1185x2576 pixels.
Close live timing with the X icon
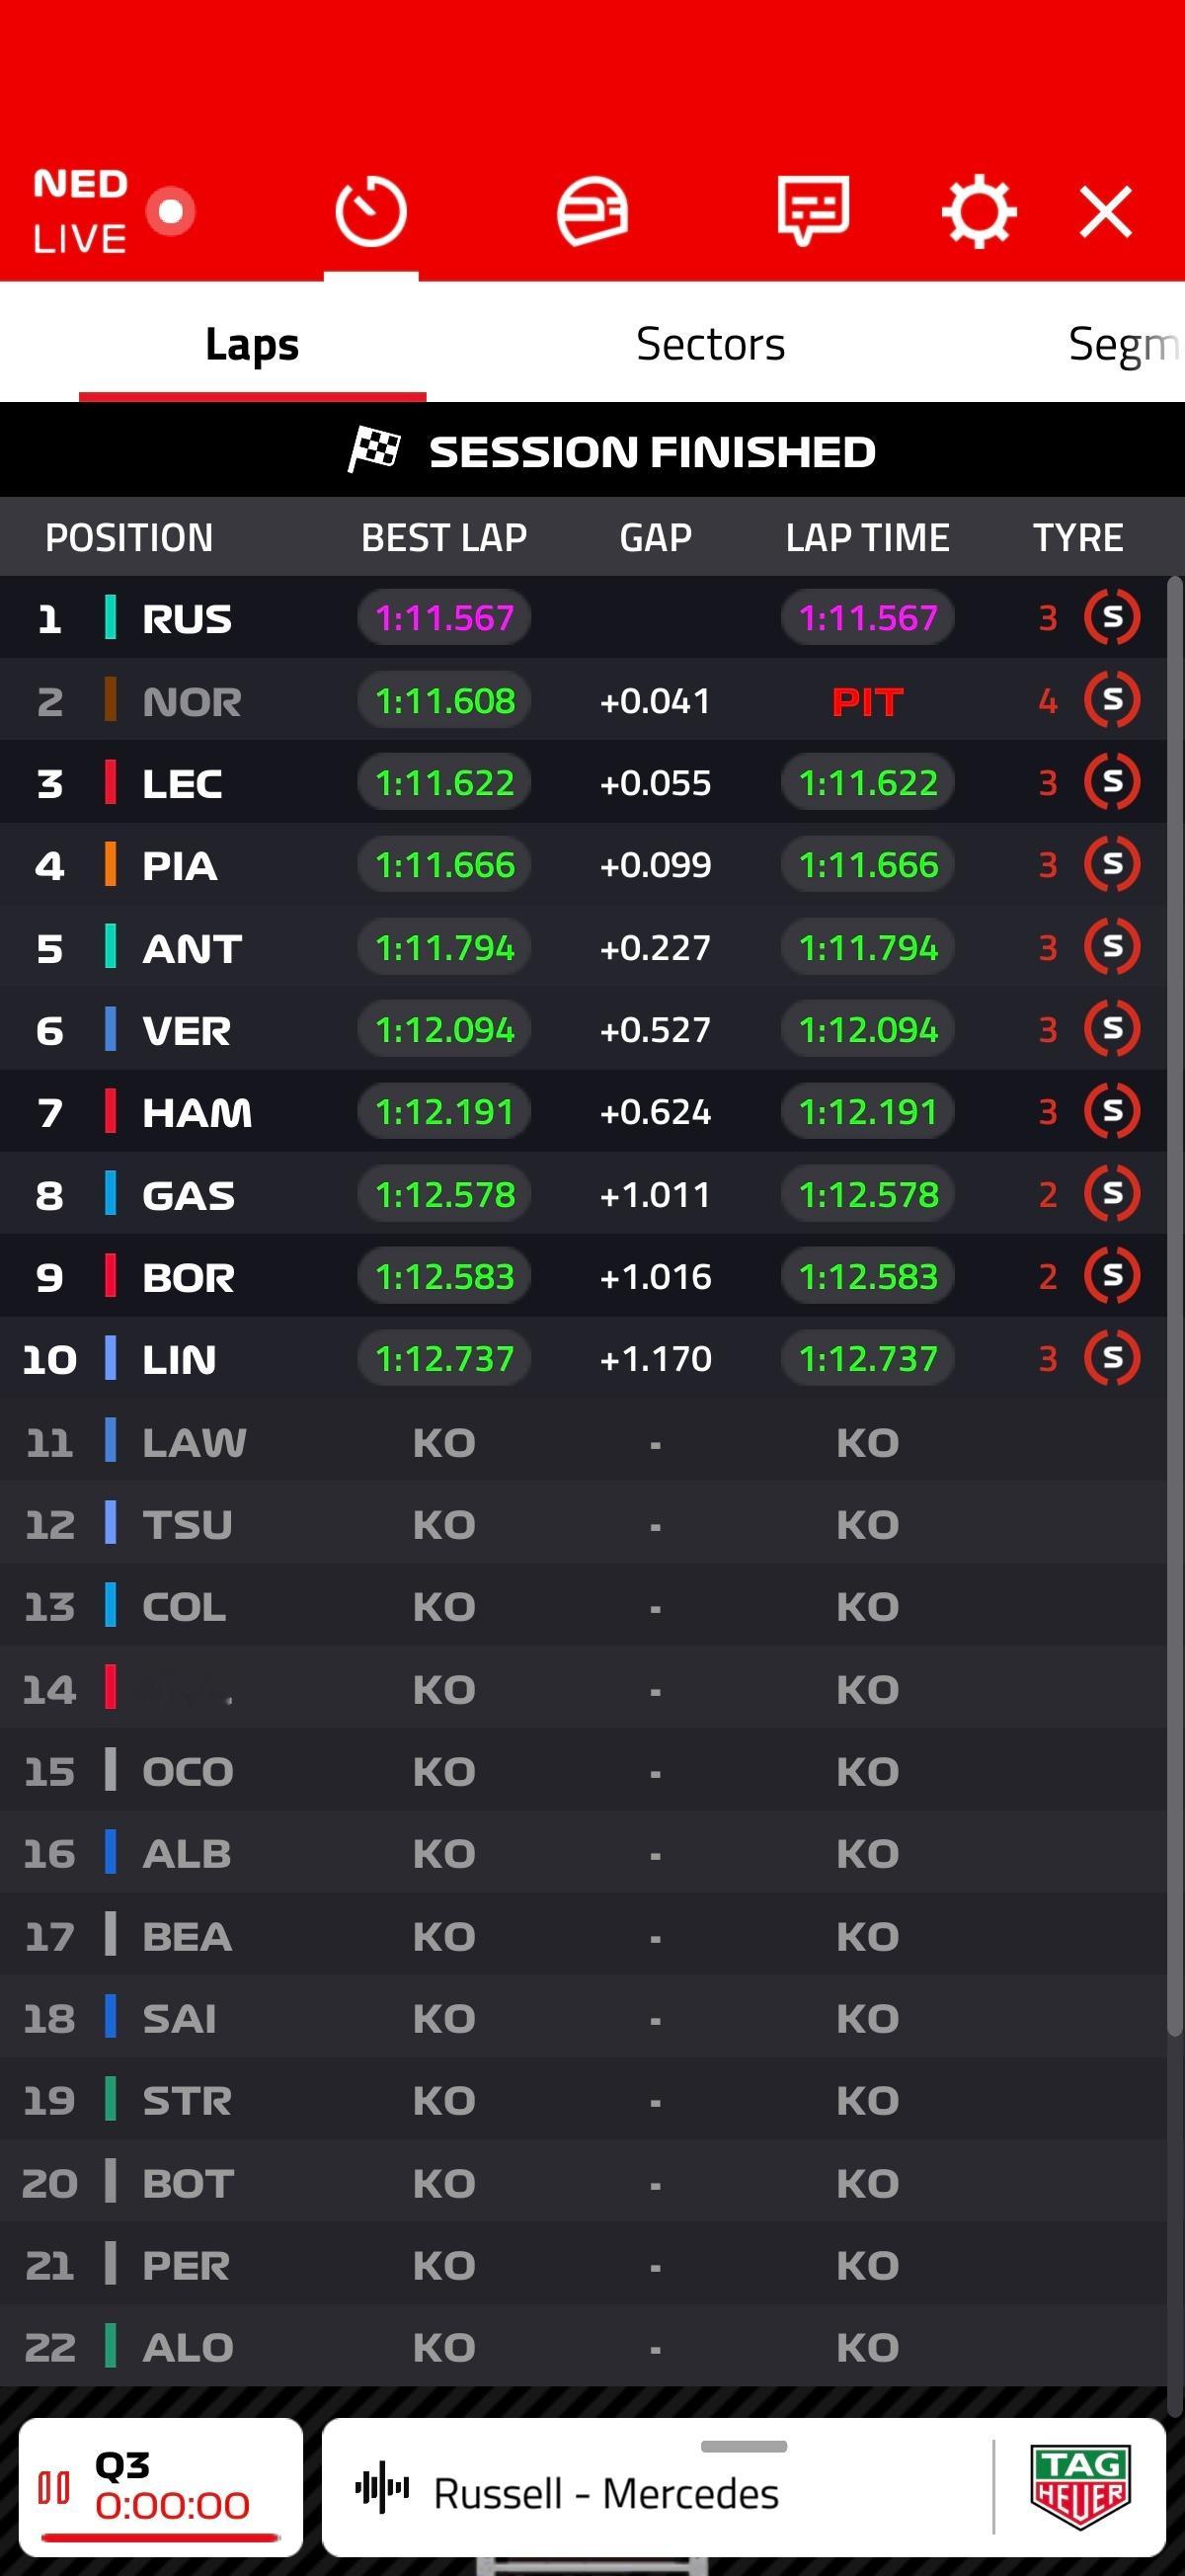(x=1106, y=212)
